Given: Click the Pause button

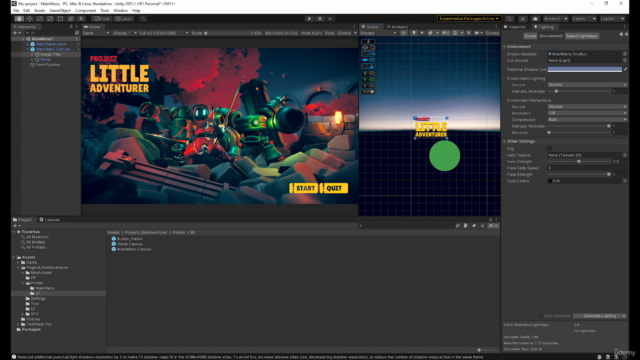Looking at the screenshot, I should pyautogui.click(x=320, y=19).
